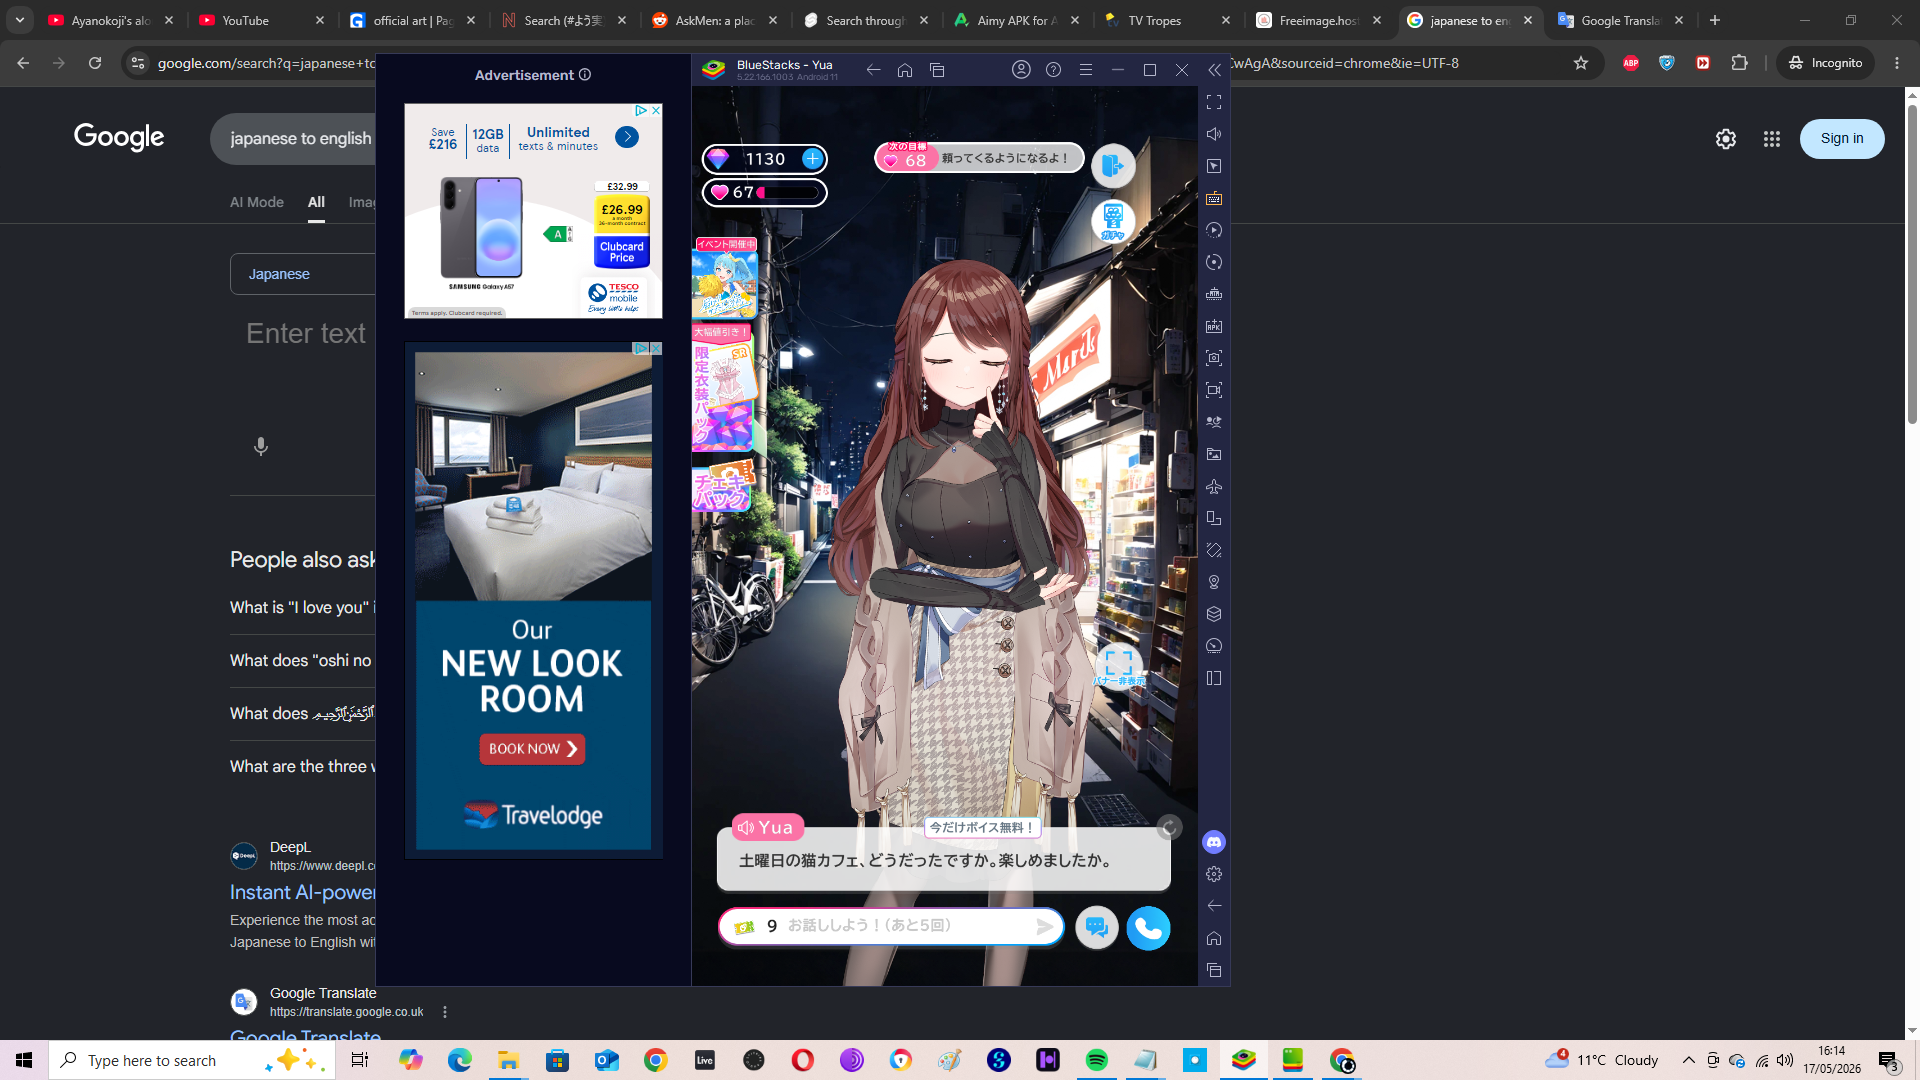Image resolution: width=1920 pixels, height=1080 pixels.
Task: Open DeepL Instant AI-powered result link
Action: point(303,892)
